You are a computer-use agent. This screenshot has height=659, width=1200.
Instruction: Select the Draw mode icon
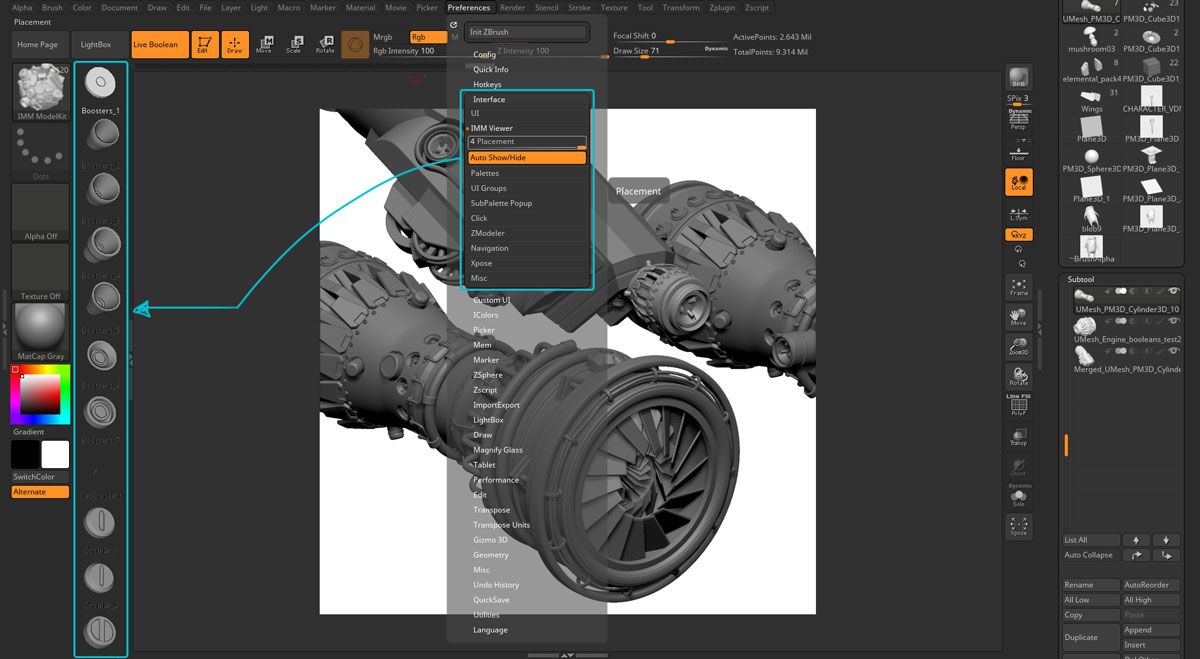pos(234,44)
